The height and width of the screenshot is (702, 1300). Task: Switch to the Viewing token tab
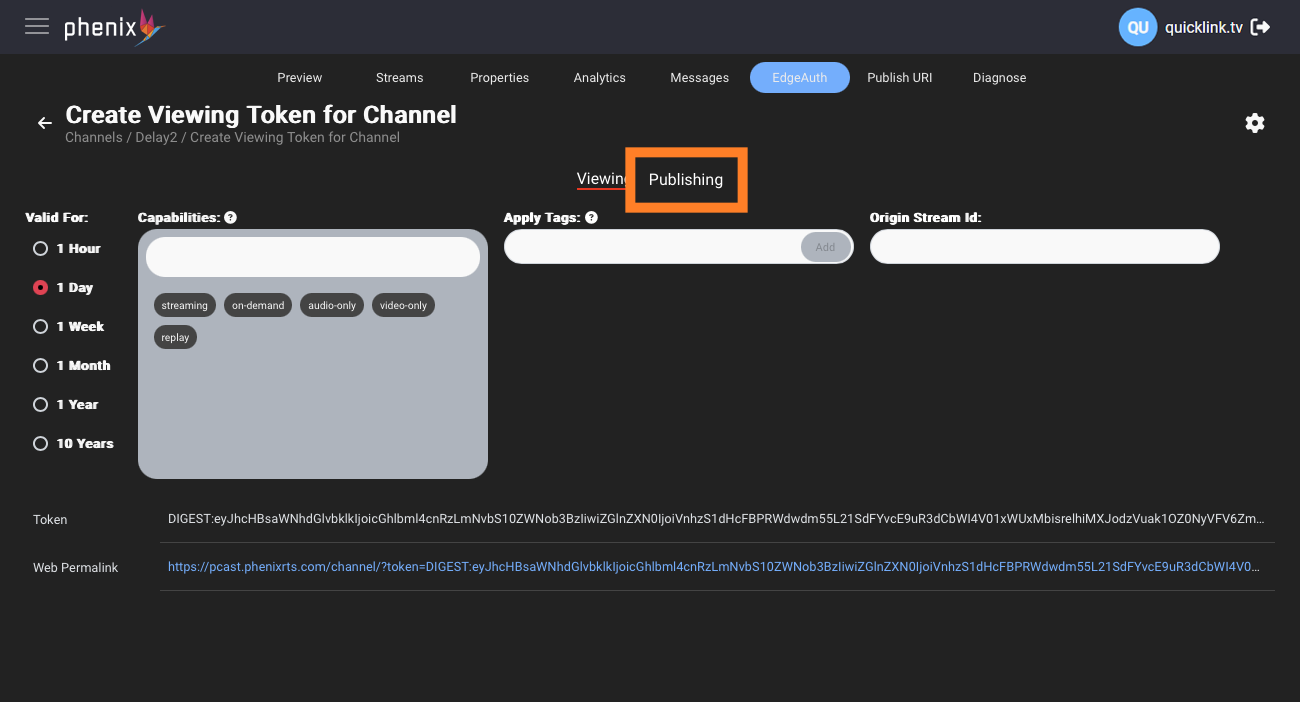(602, 179)
